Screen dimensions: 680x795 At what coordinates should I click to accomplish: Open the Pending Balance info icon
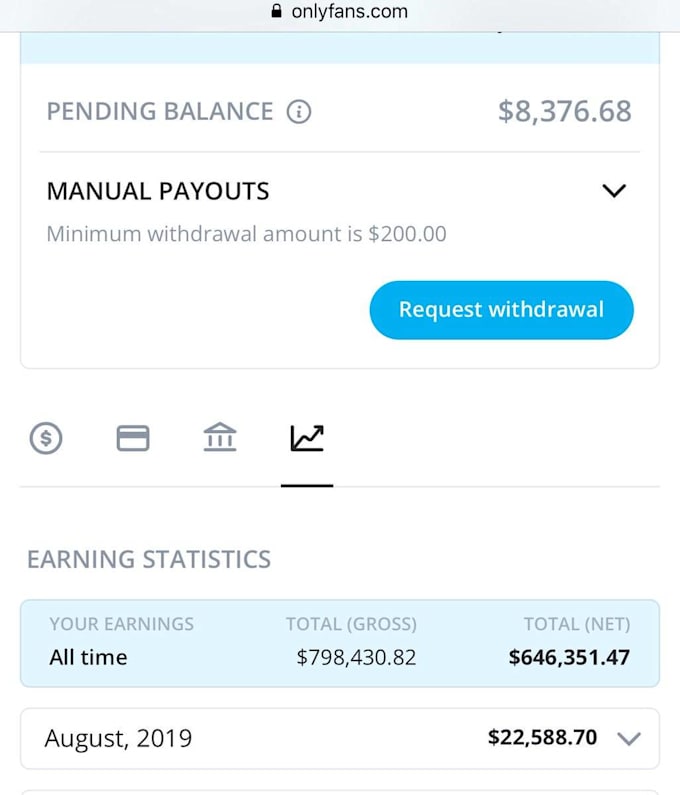pyautogui.click(x=299, y=111)
